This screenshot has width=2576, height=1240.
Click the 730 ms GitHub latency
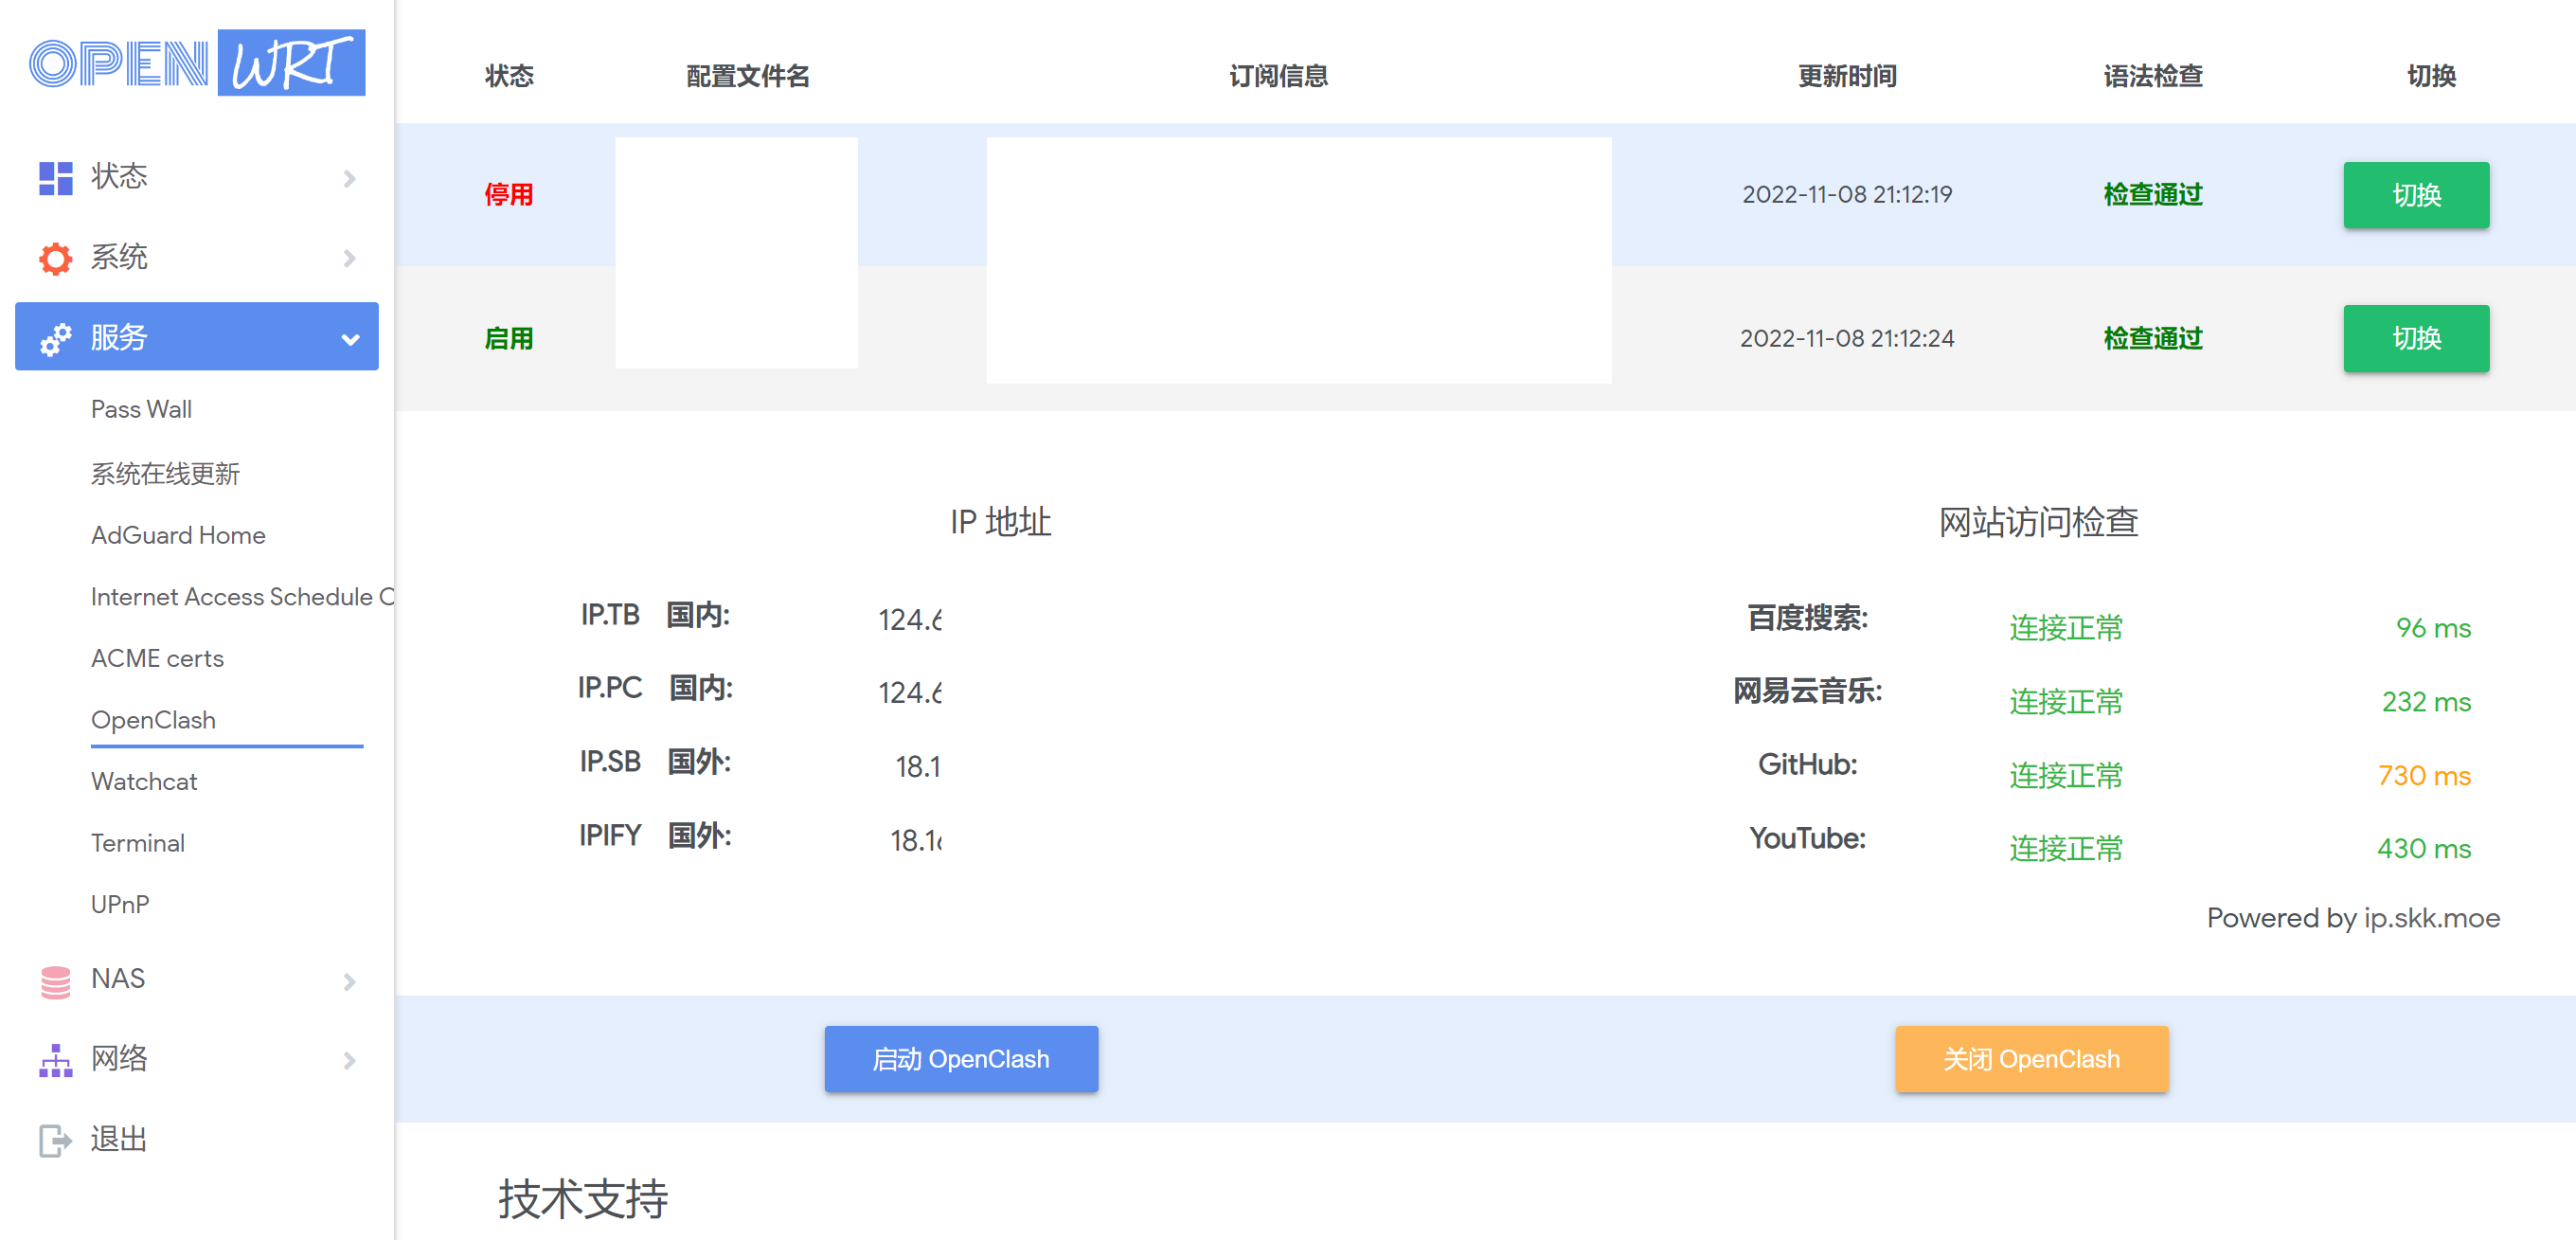(2424, 776)
